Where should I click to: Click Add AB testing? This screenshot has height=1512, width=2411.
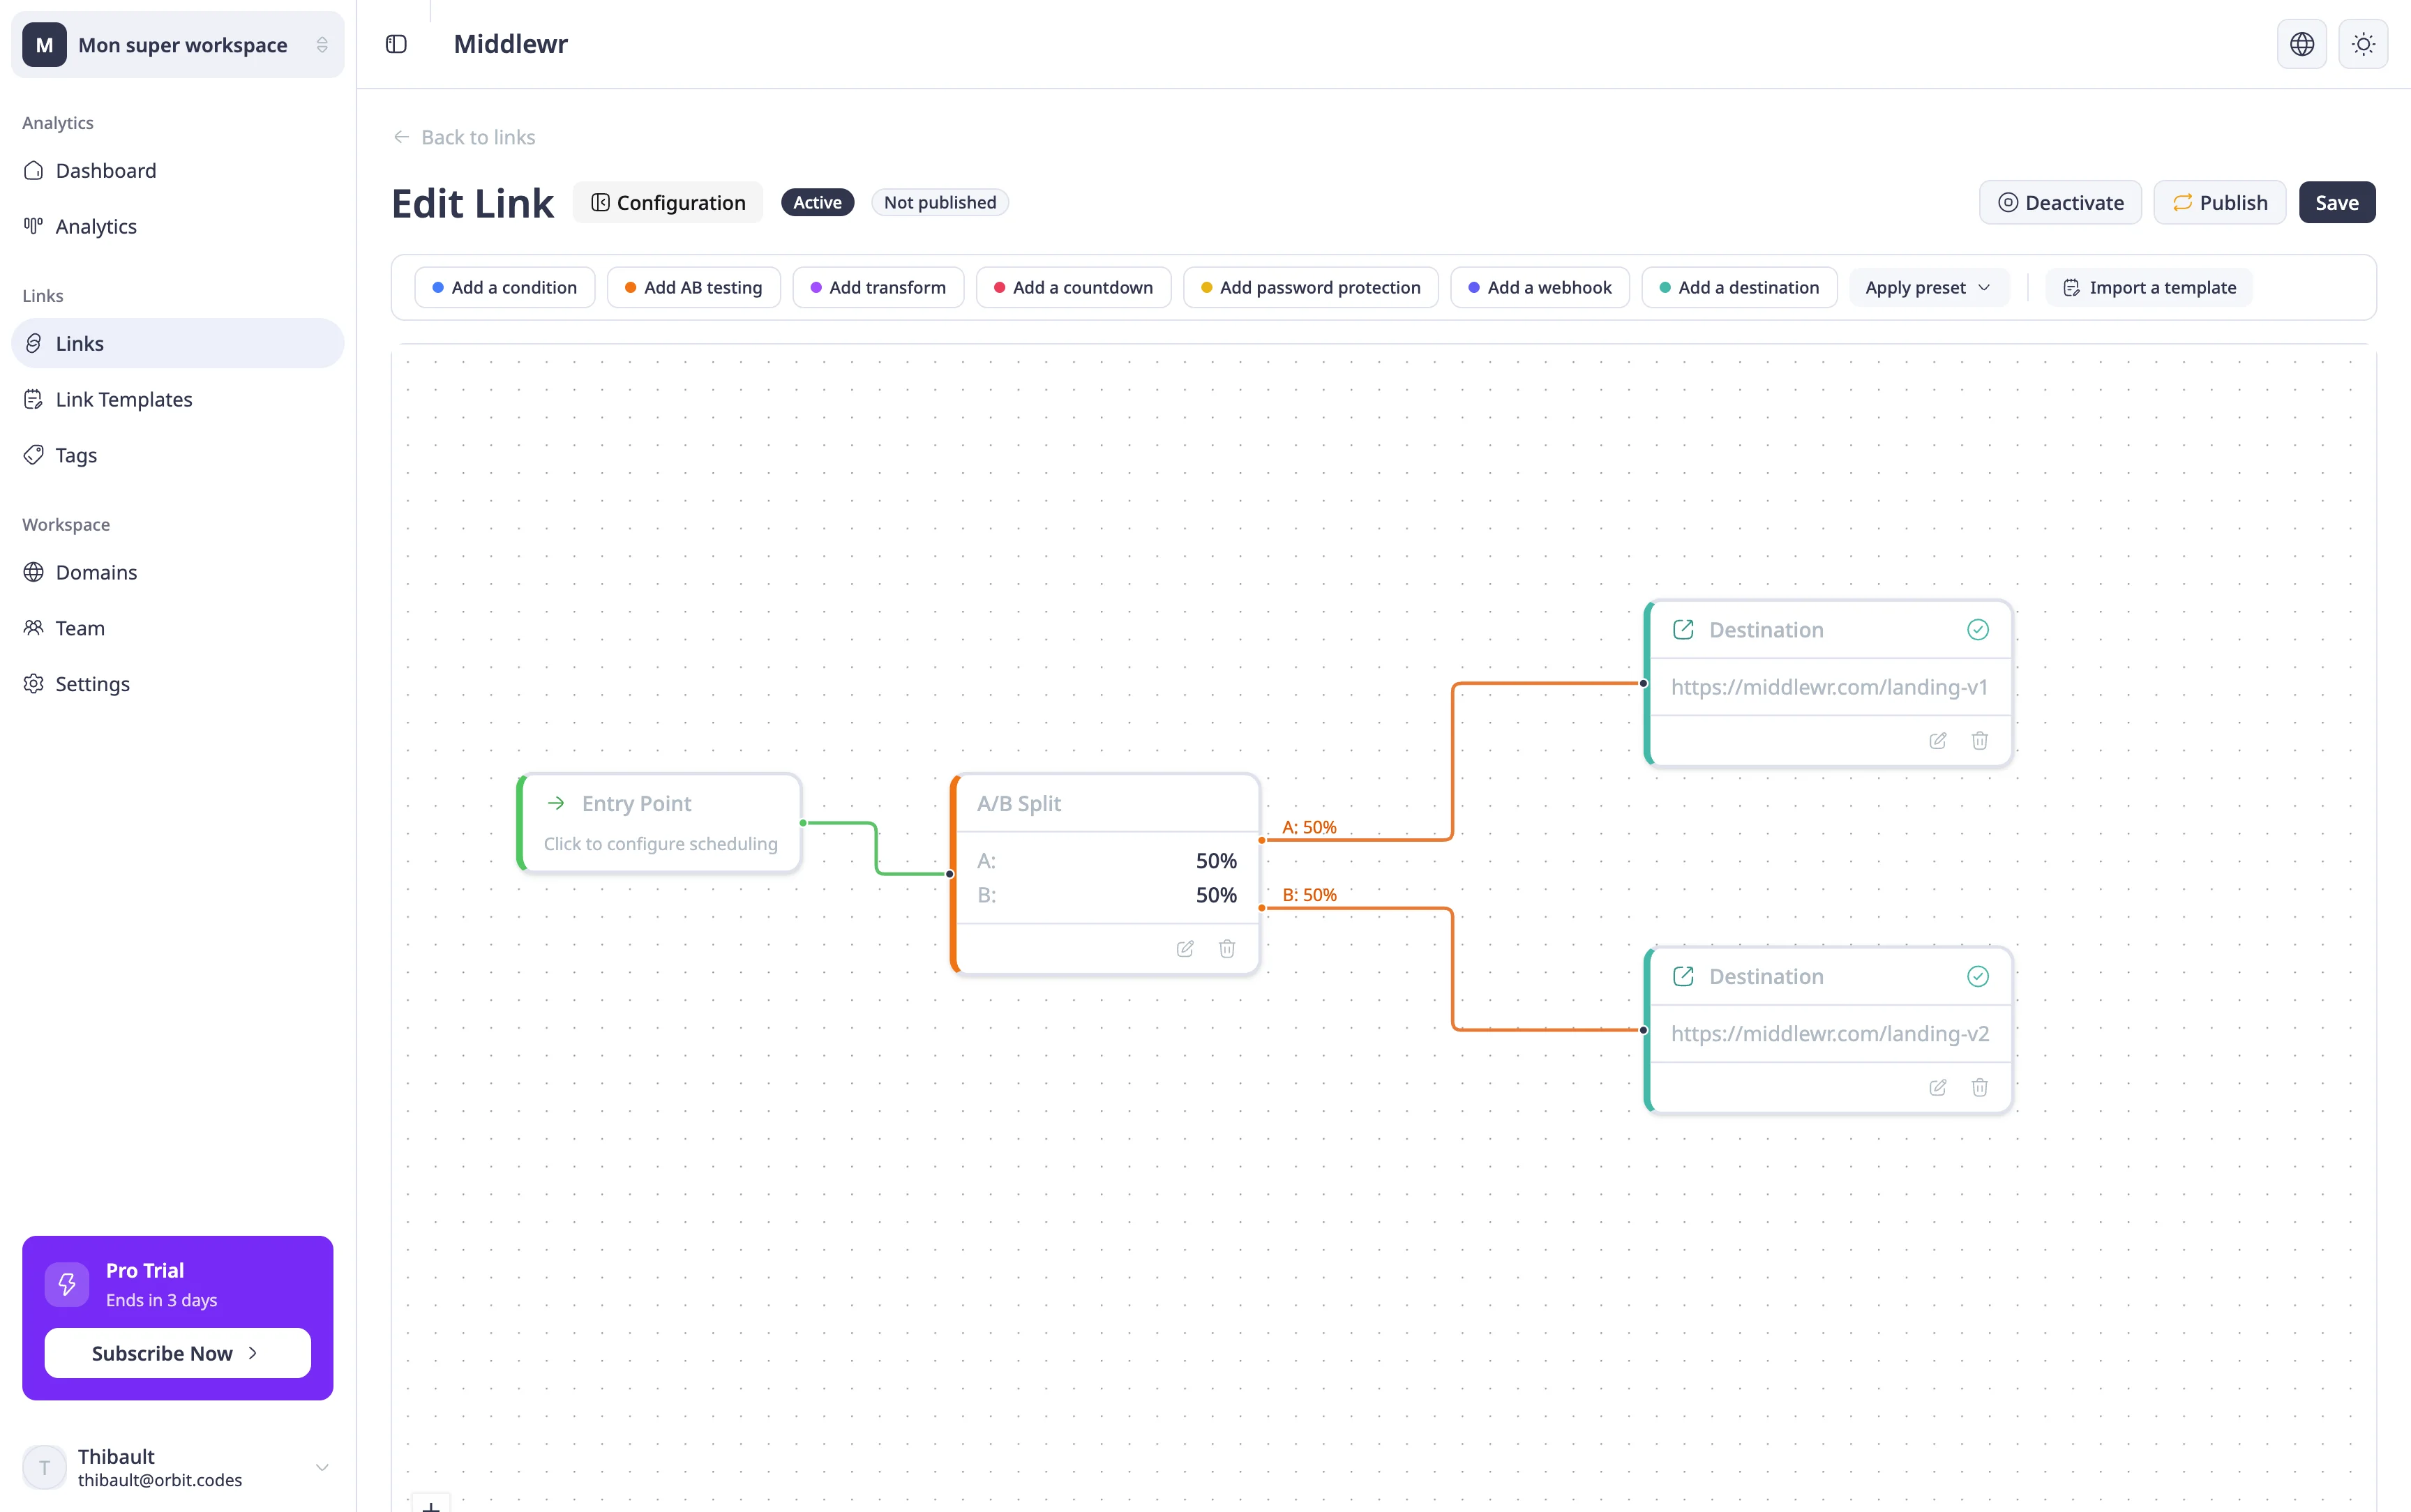click(x=693, y=288)
